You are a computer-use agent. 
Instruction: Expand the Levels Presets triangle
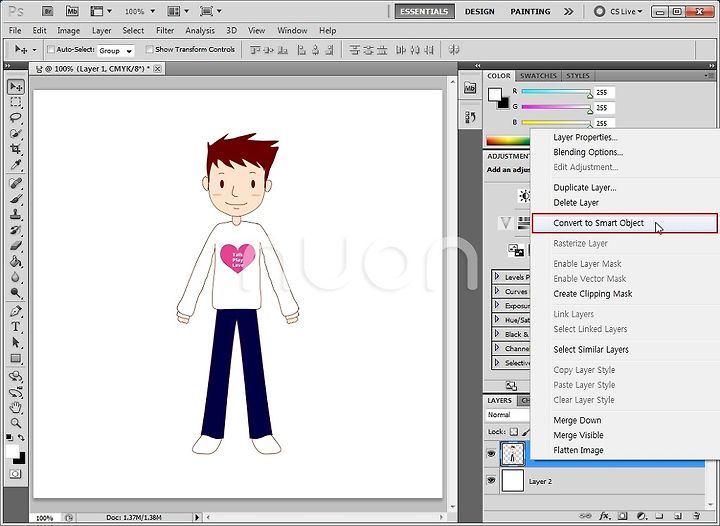(x=497, y=277)
